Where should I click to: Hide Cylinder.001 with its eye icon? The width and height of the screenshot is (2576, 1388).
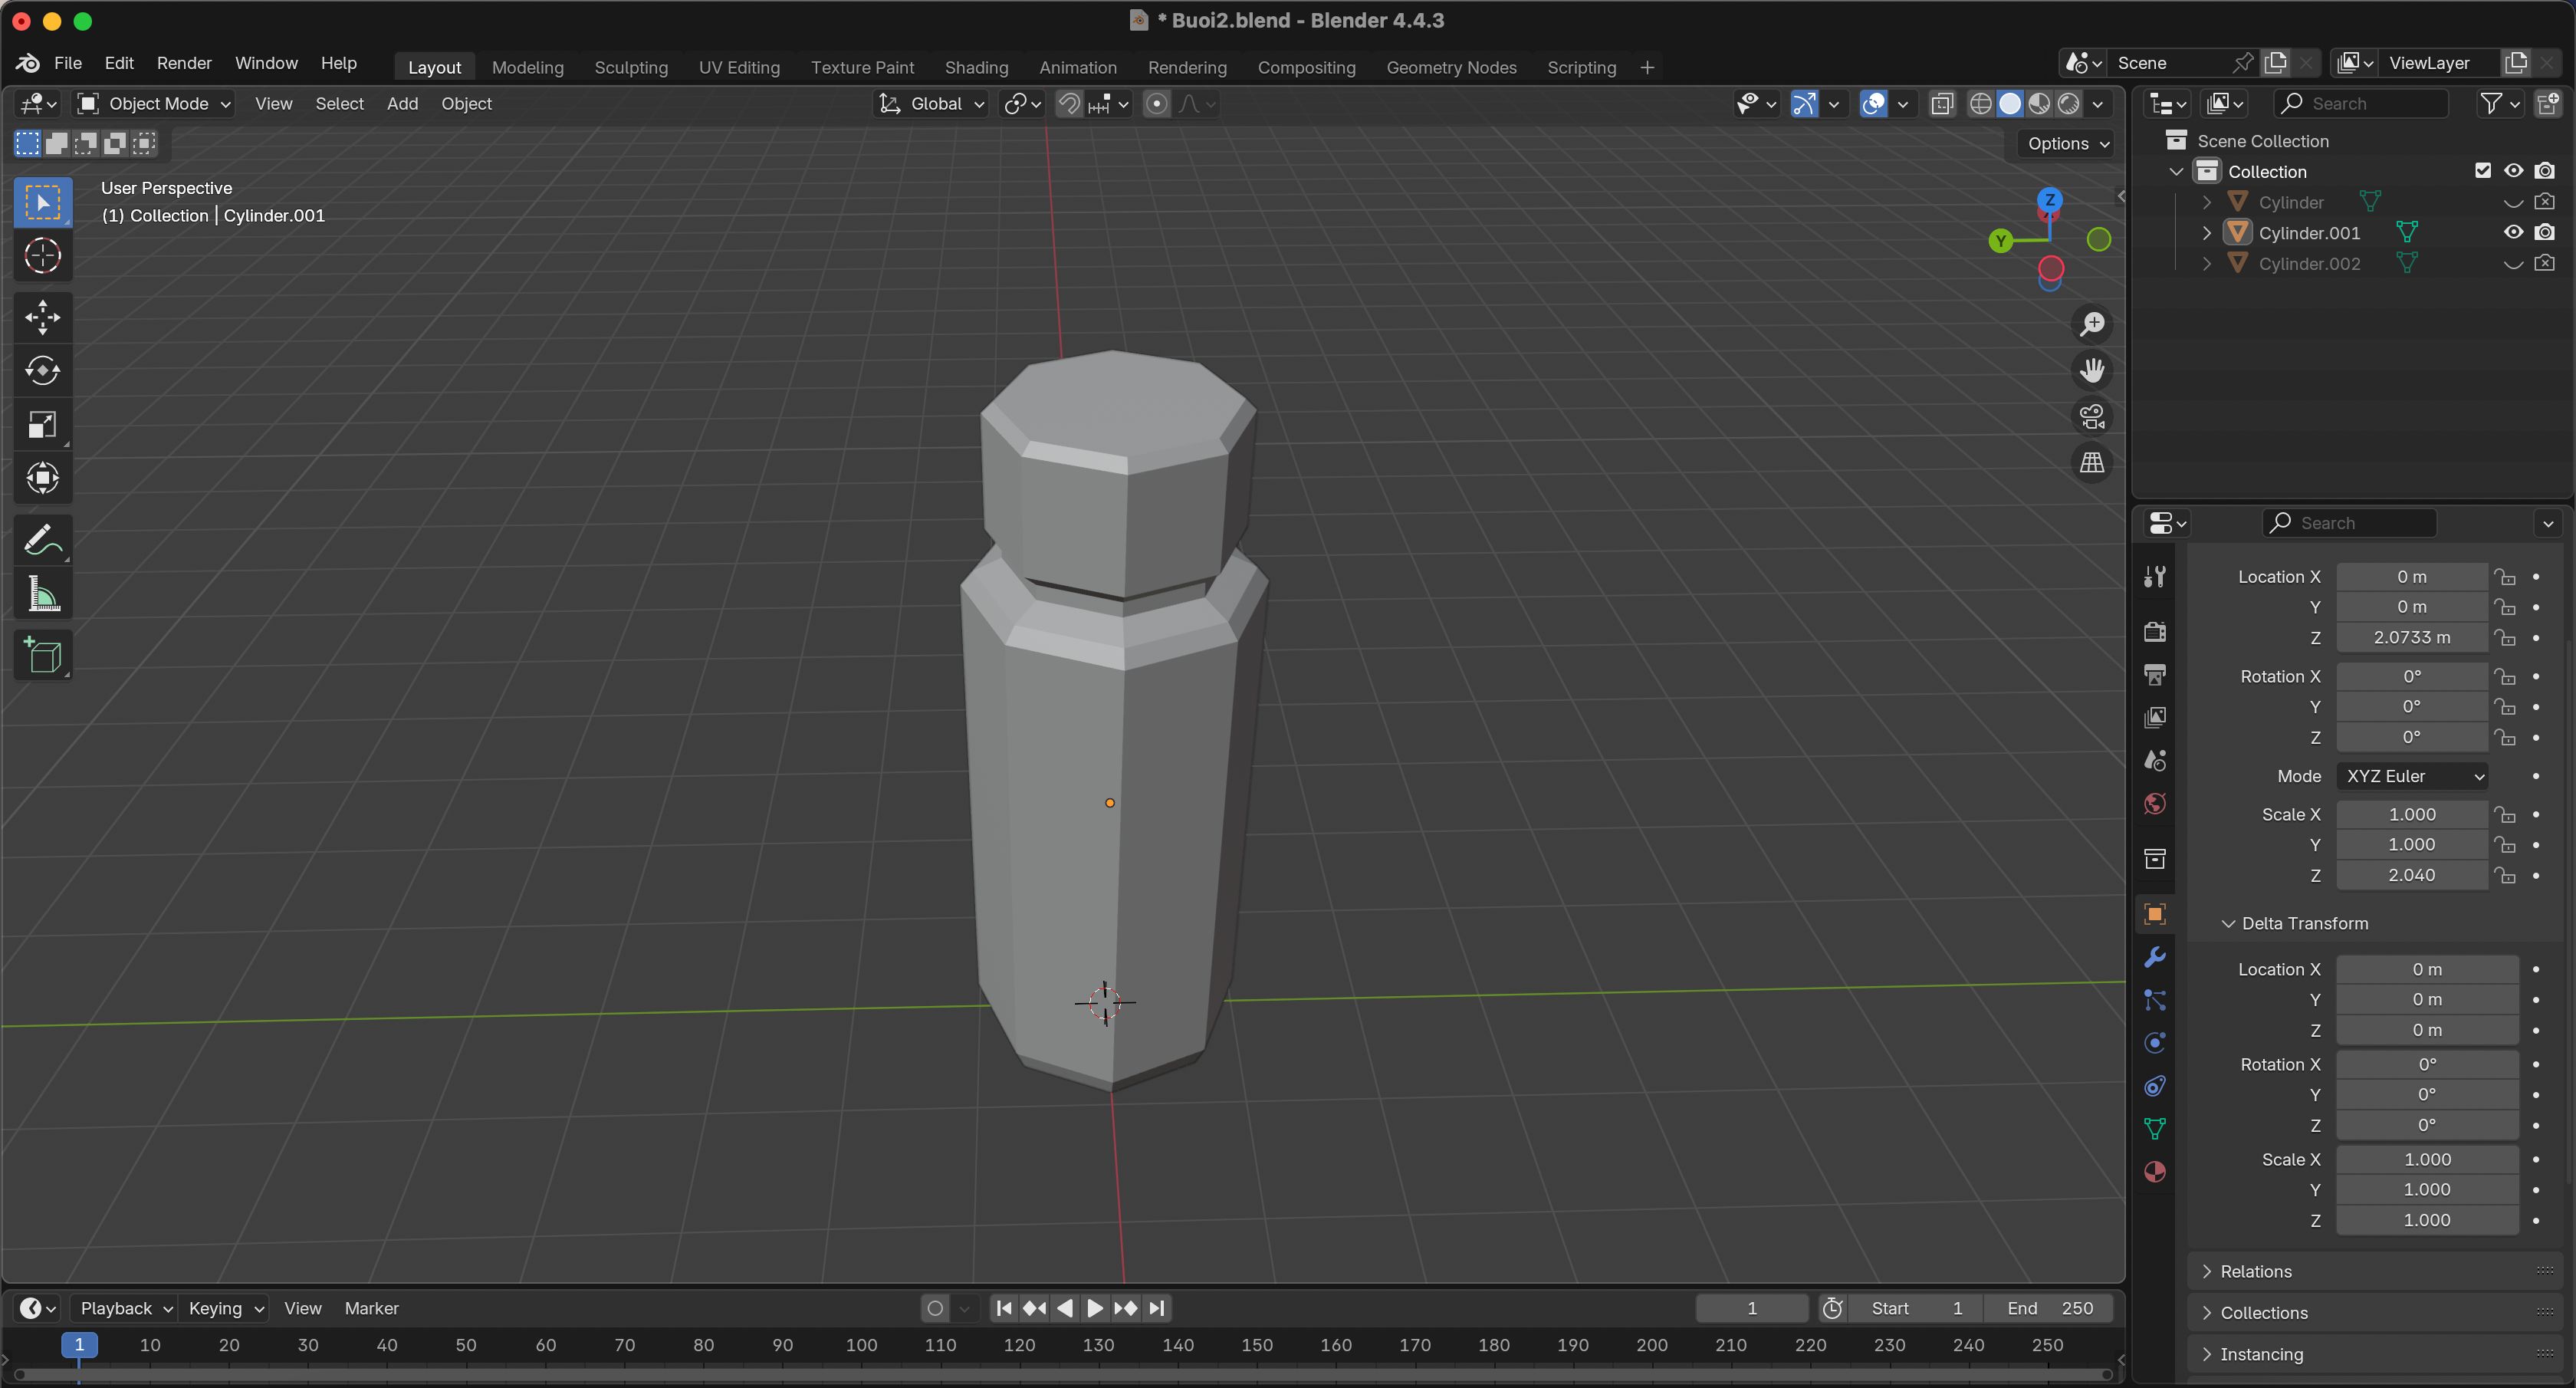pyautogui.click(x=2513, y=233)
